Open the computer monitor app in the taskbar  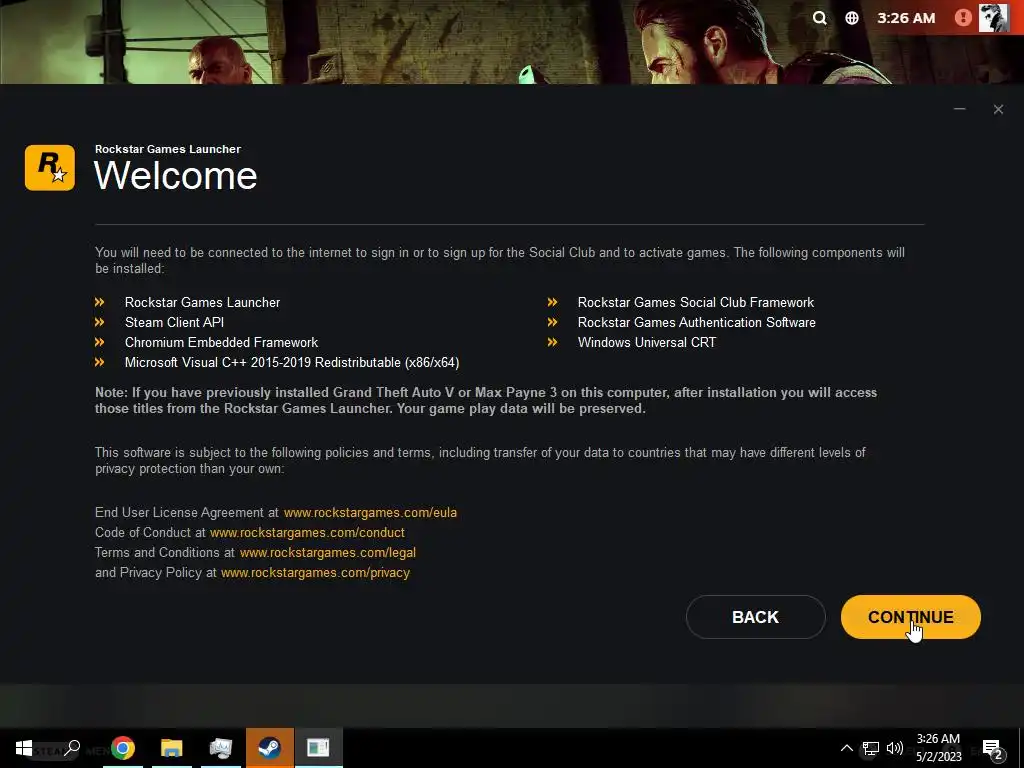click(221, 748)
